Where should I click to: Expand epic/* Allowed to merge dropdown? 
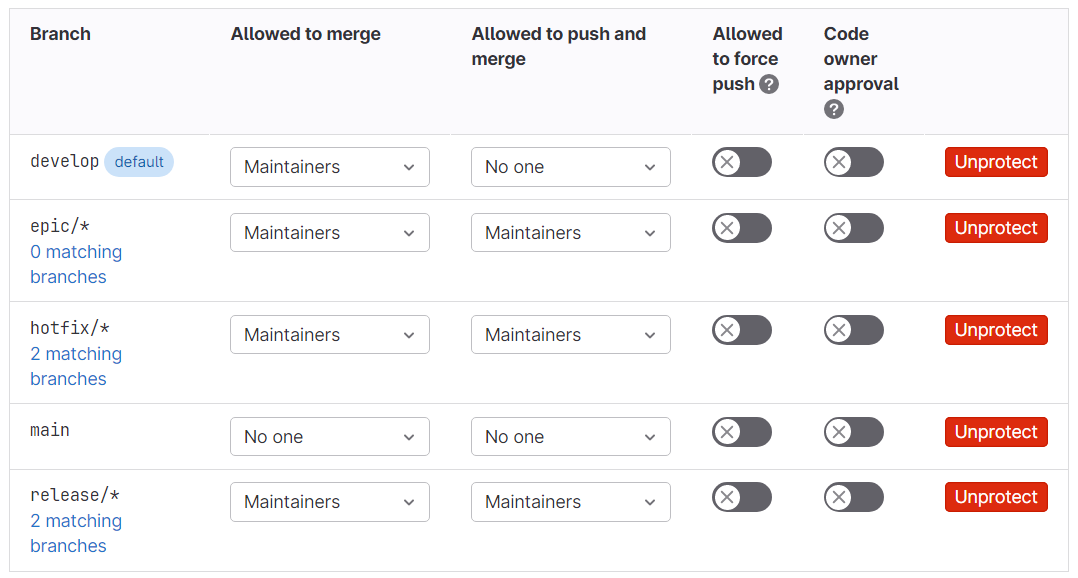tap(330, 233)
